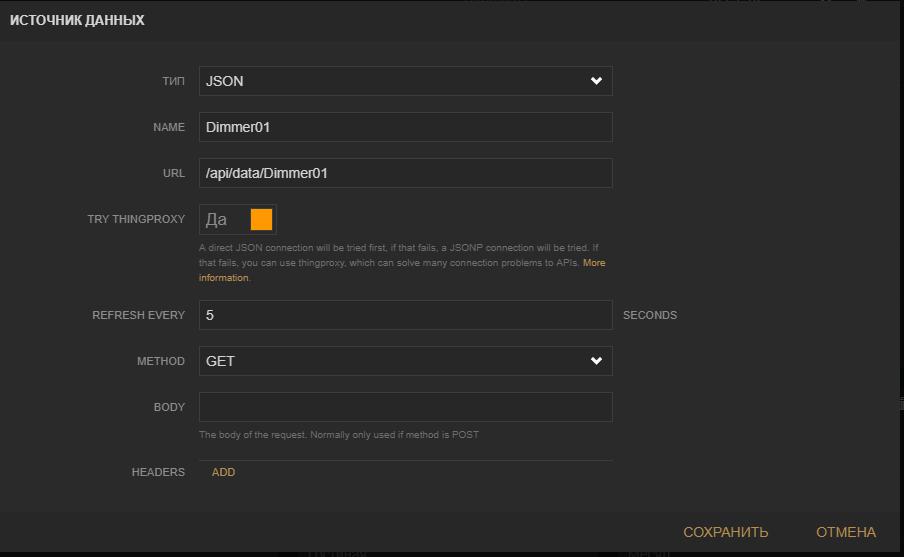Click the URL field with /api/data/Dimmer01

click(405, 173)
